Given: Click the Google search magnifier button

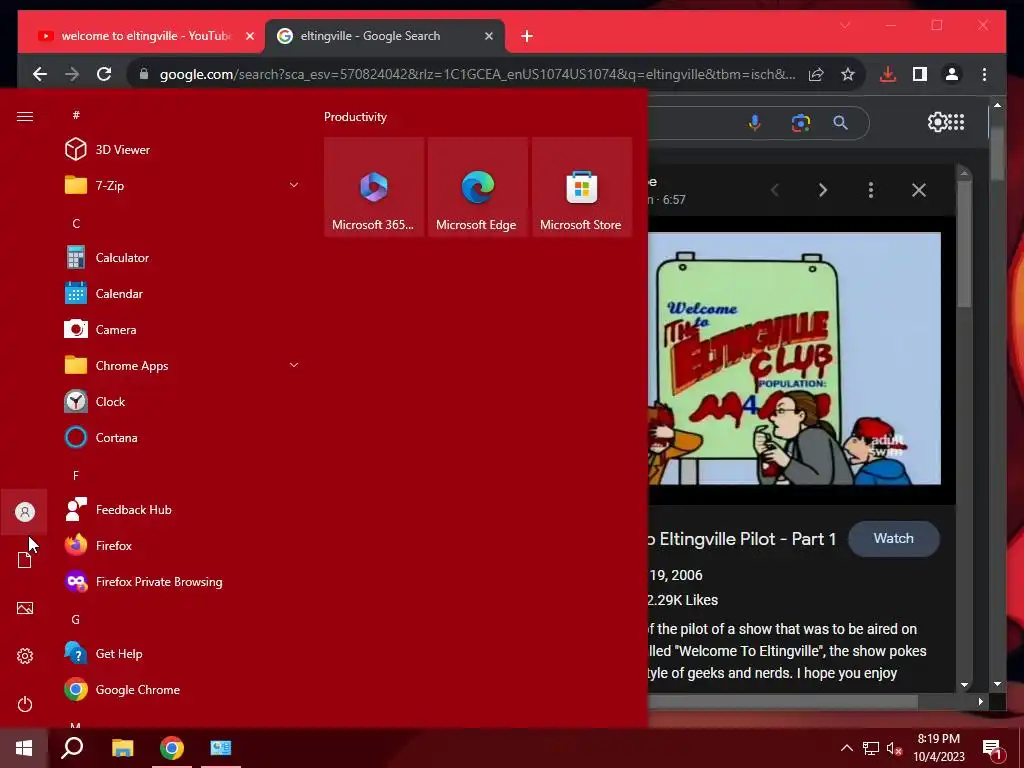Looking at the screenshot, I should 840,122.
